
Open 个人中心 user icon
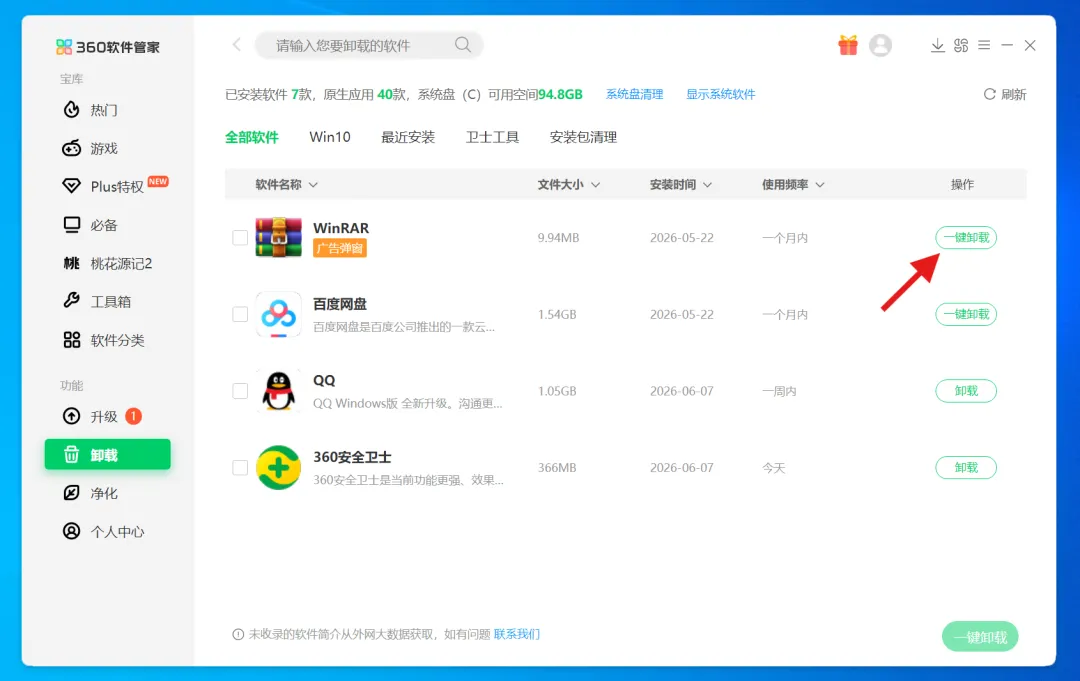(x=72, y=531)
